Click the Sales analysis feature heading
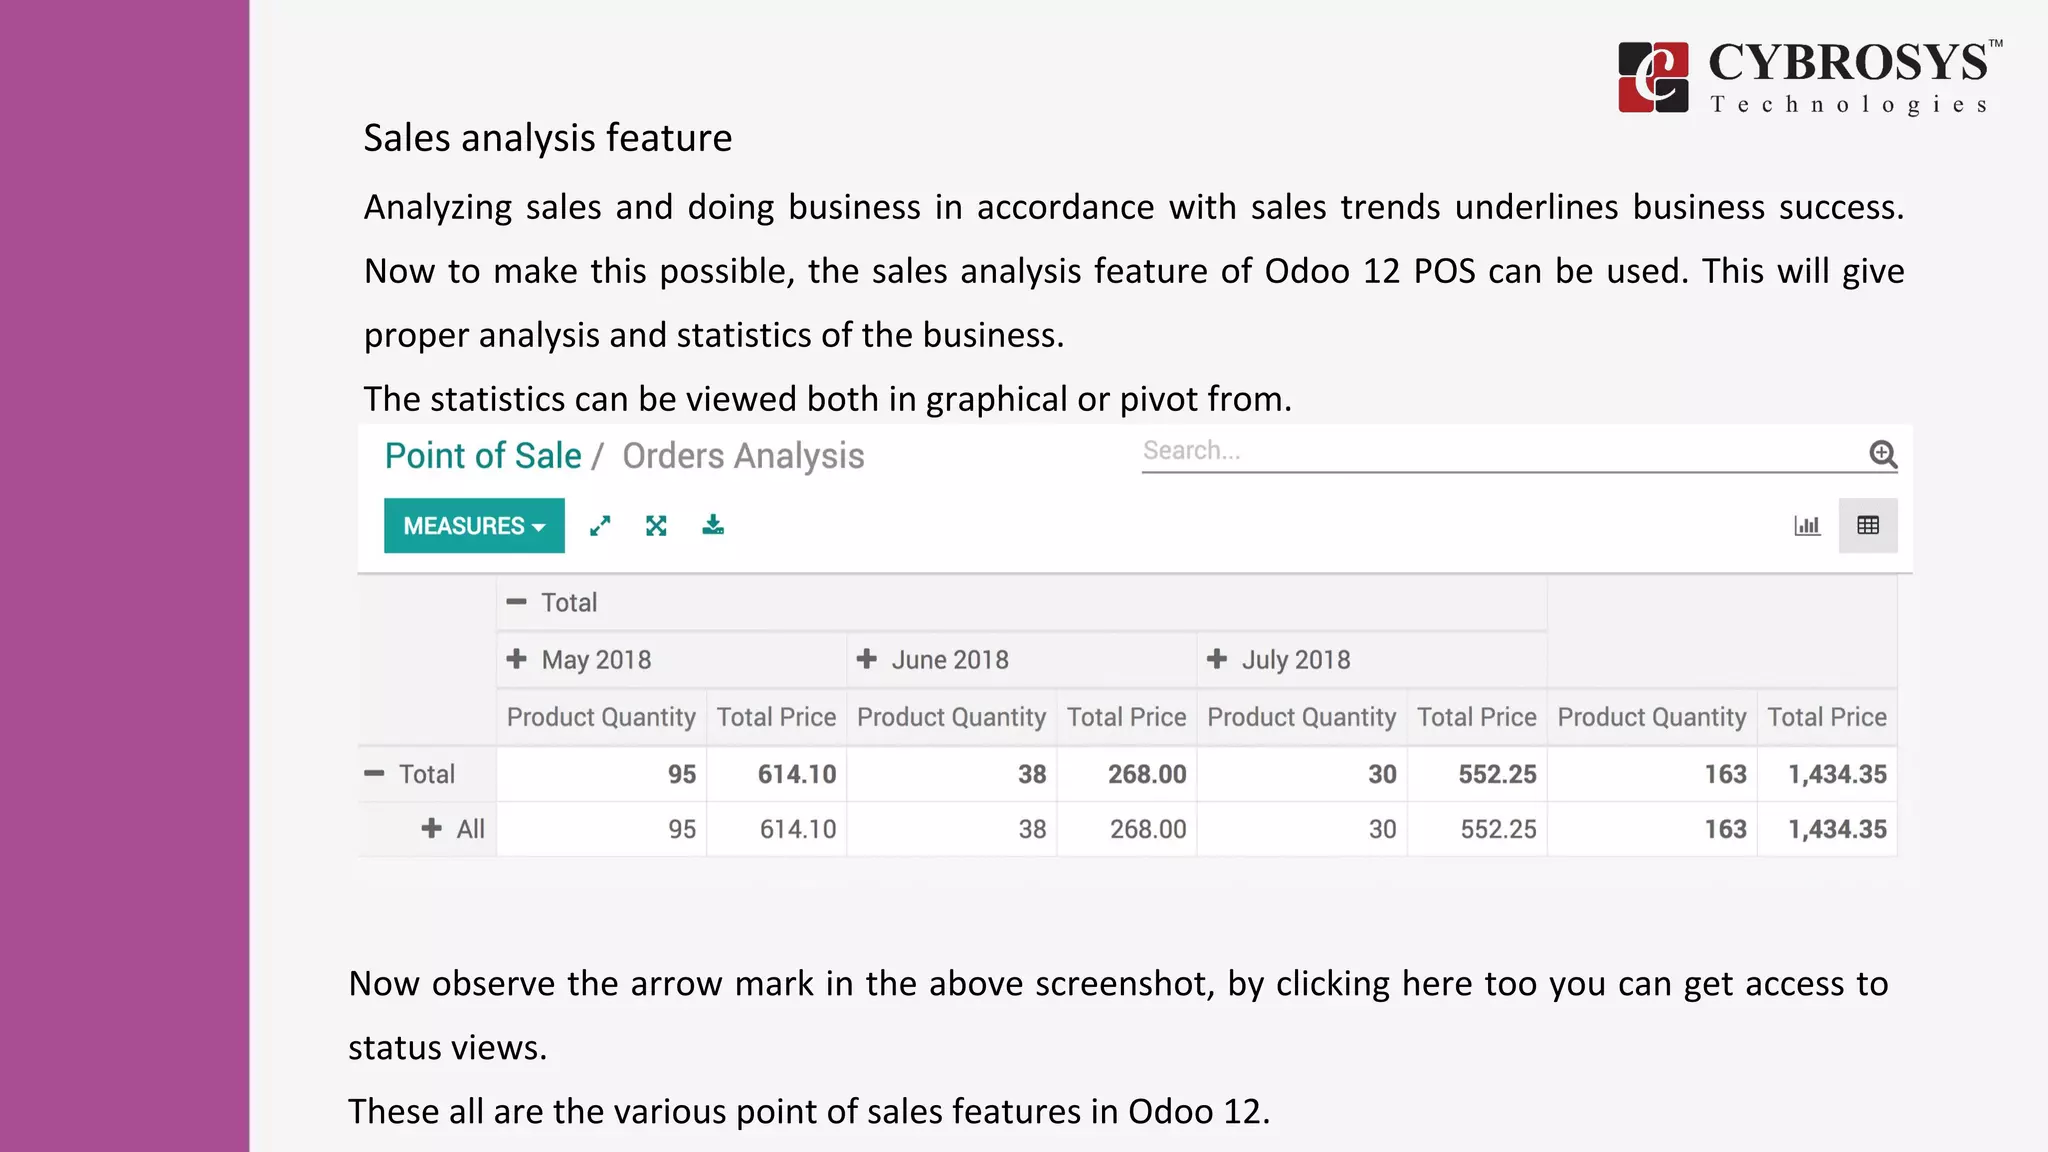Screen dimensions: 2048x1152 [547, 138]
